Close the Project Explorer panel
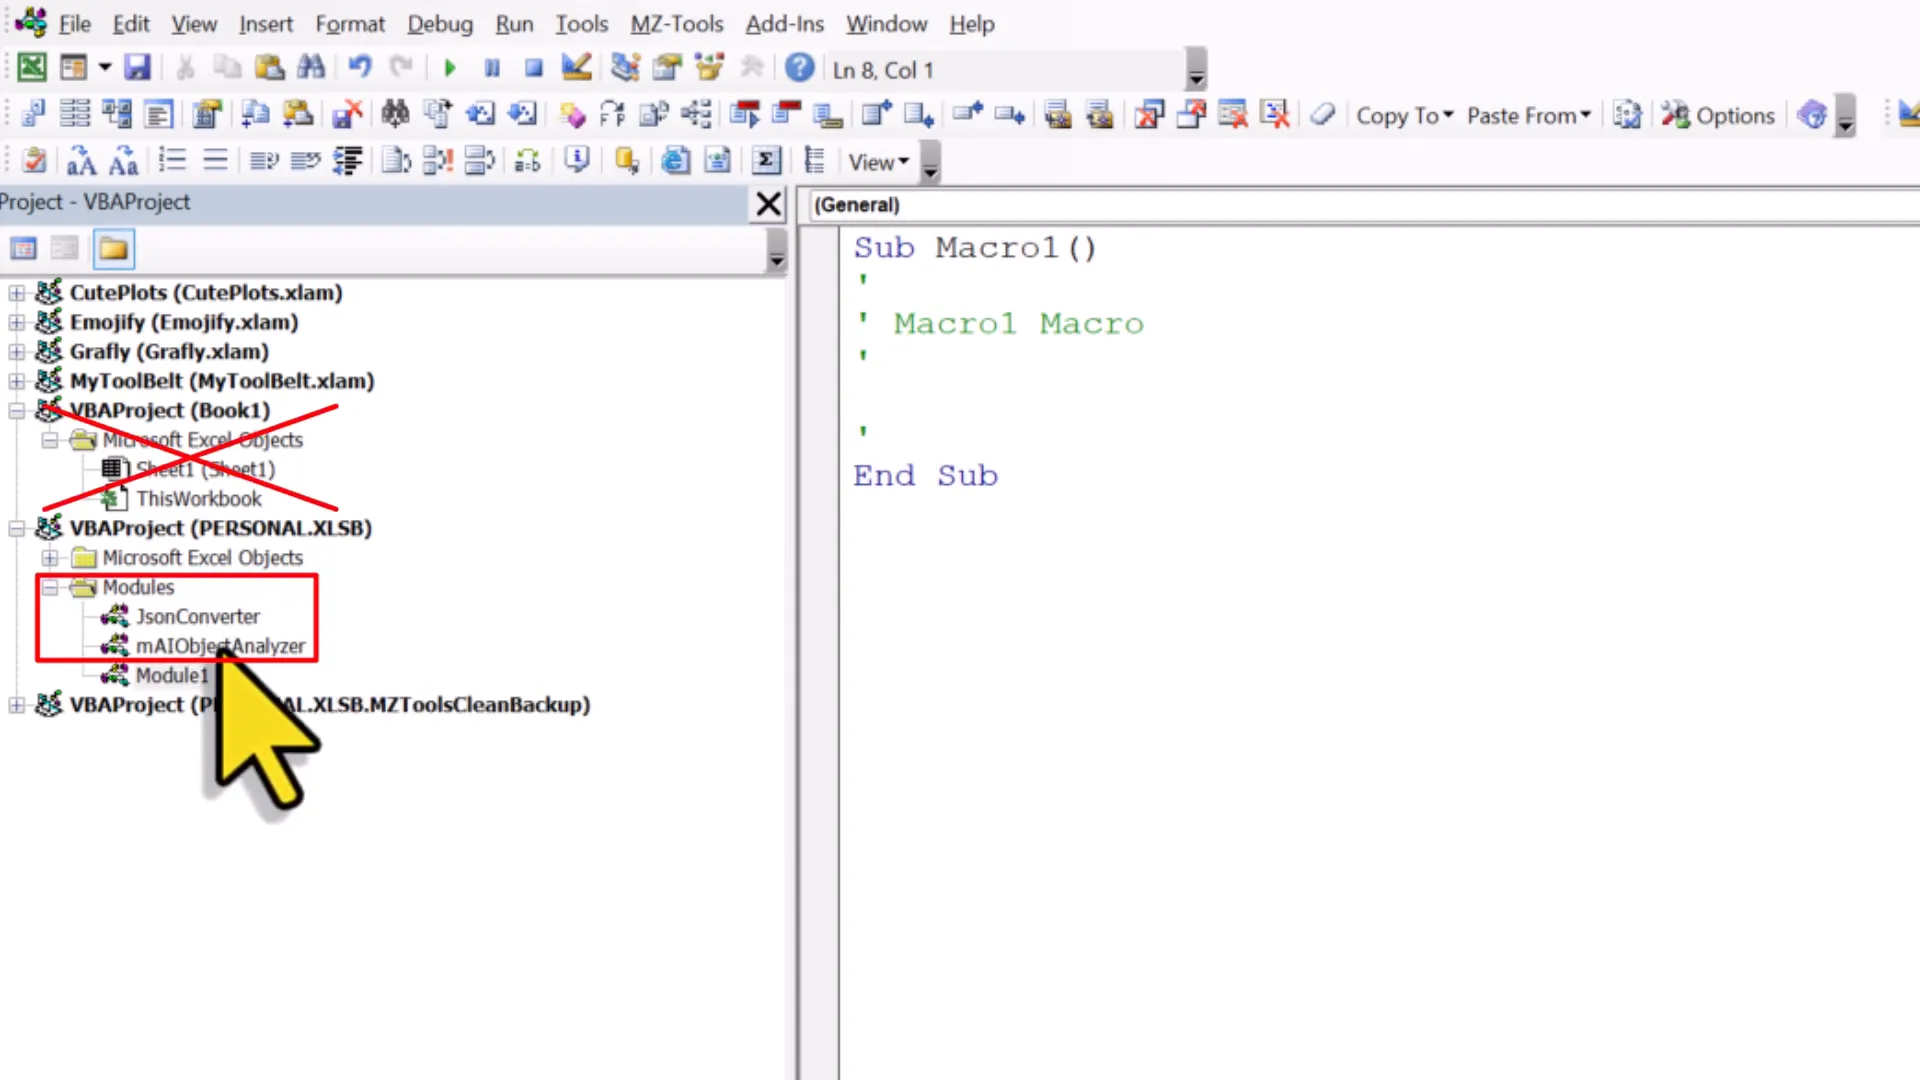Viewport: 1920px width, 1080px height. [768, 203]
